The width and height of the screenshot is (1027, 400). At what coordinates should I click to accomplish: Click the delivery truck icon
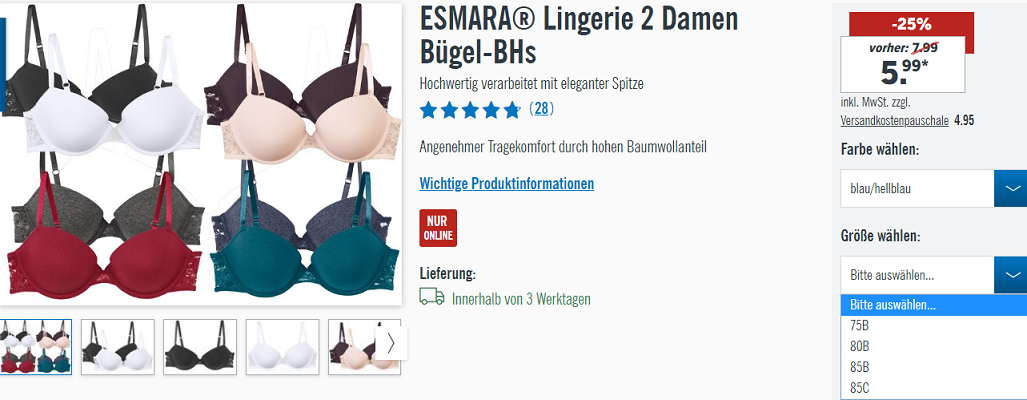click(x=432, y=297)
